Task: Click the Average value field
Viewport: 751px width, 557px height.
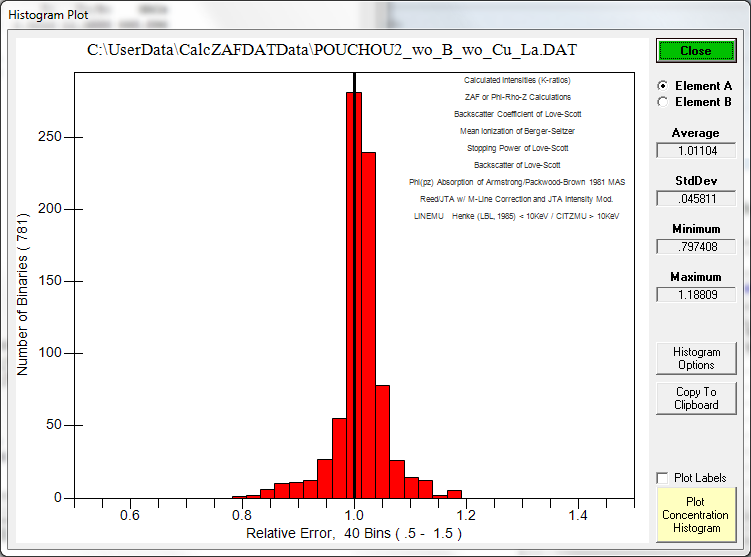Action: pyautogui.click(x=696, y=151)
